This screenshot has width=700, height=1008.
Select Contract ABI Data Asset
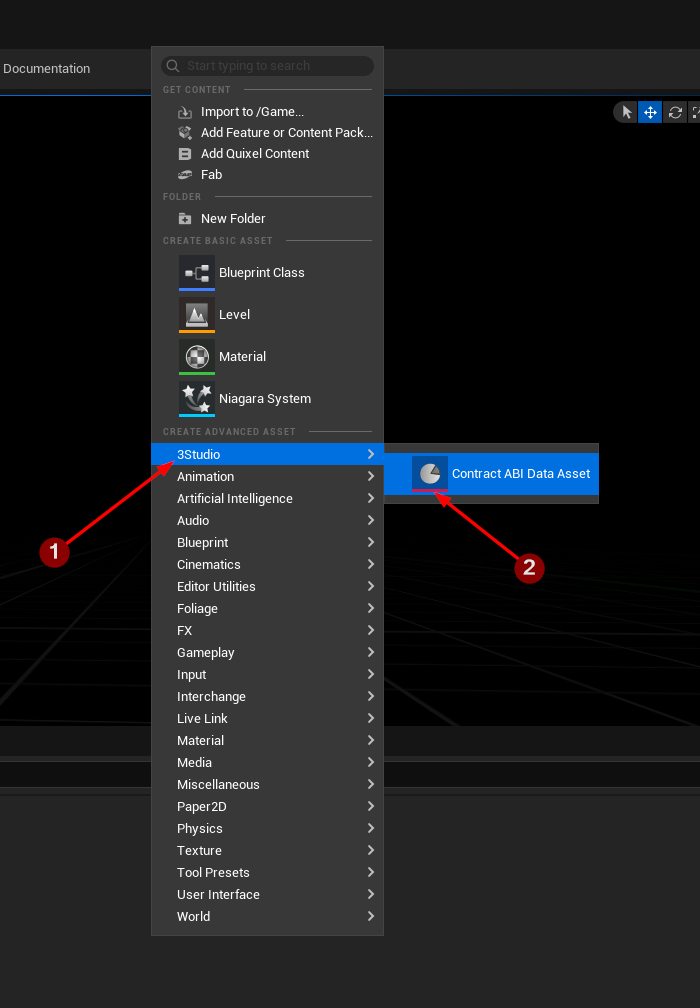click(x=492, y=474)
